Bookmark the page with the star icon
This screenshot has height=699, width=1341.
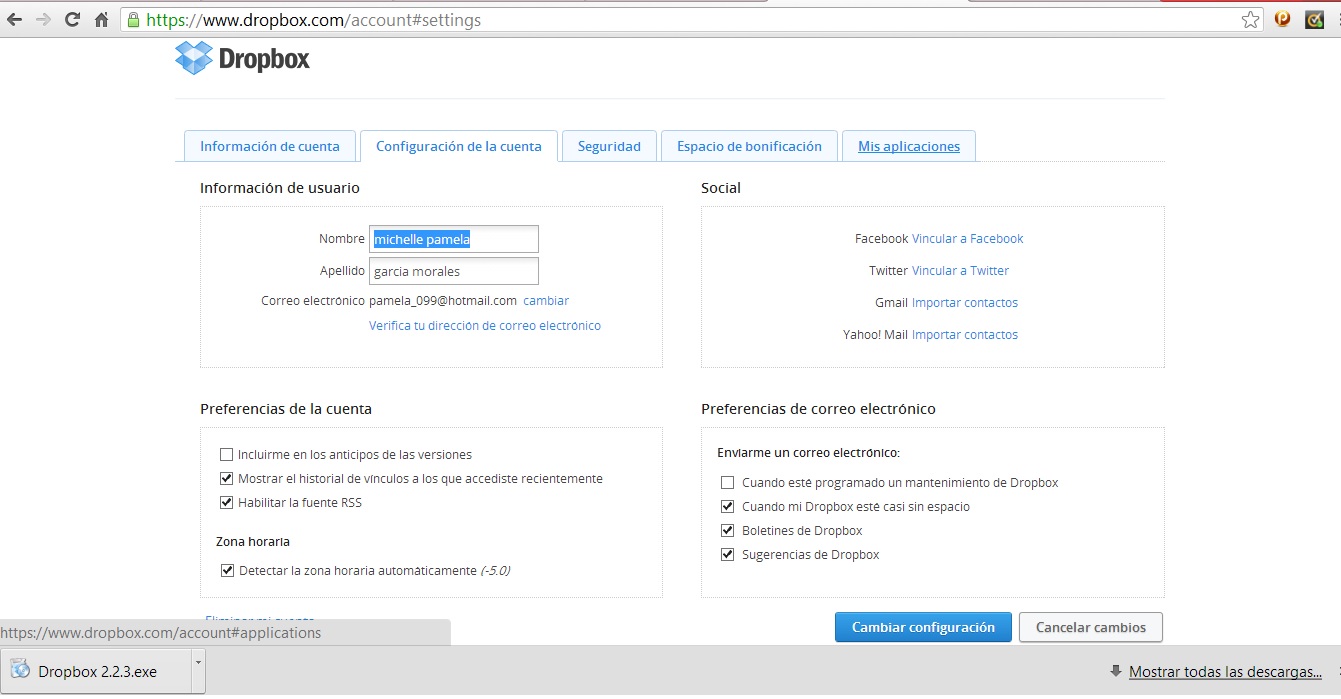tap(1250, 20)
